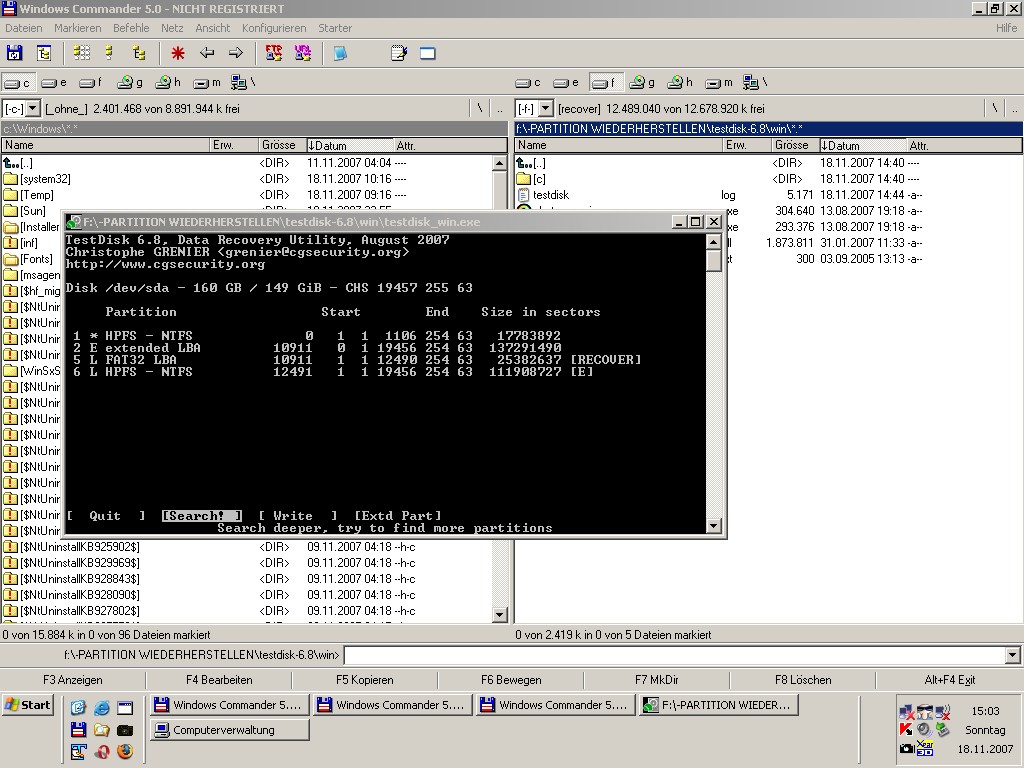The height and width of the screenshot is (768, 1024).
Task: Go forward with the right arrow icon
Action: tap(236, 53)
